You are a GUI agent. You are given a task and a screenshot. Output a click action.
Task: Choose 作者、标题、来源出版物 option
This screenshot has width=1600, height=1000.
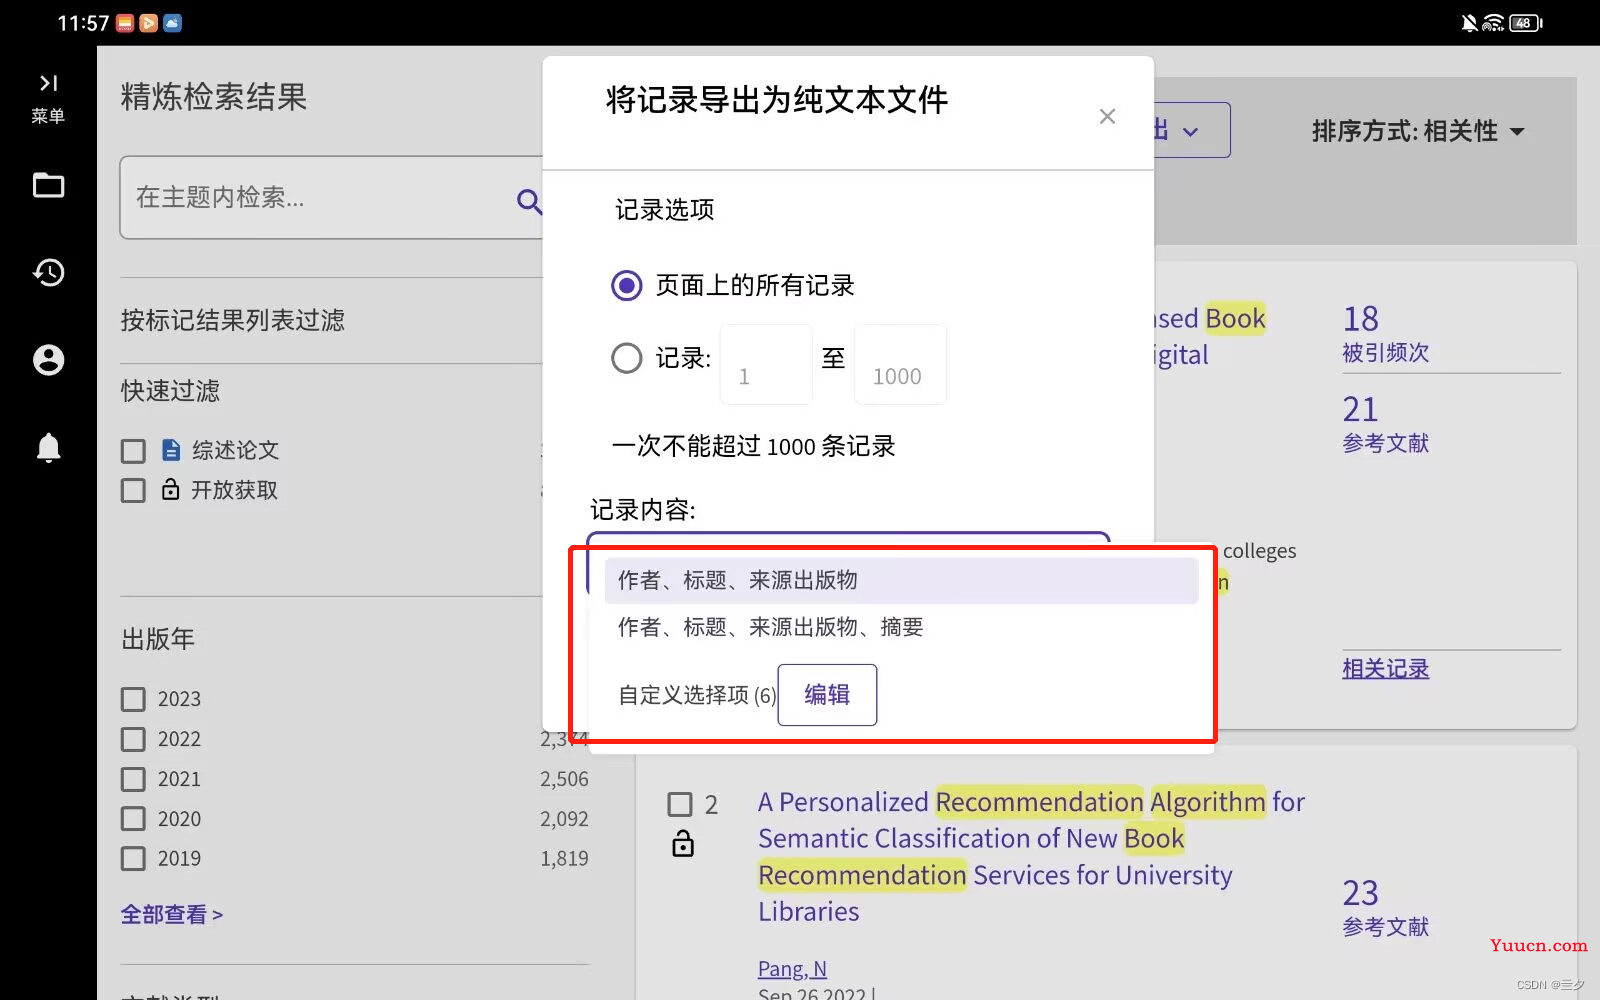point(901,580)
